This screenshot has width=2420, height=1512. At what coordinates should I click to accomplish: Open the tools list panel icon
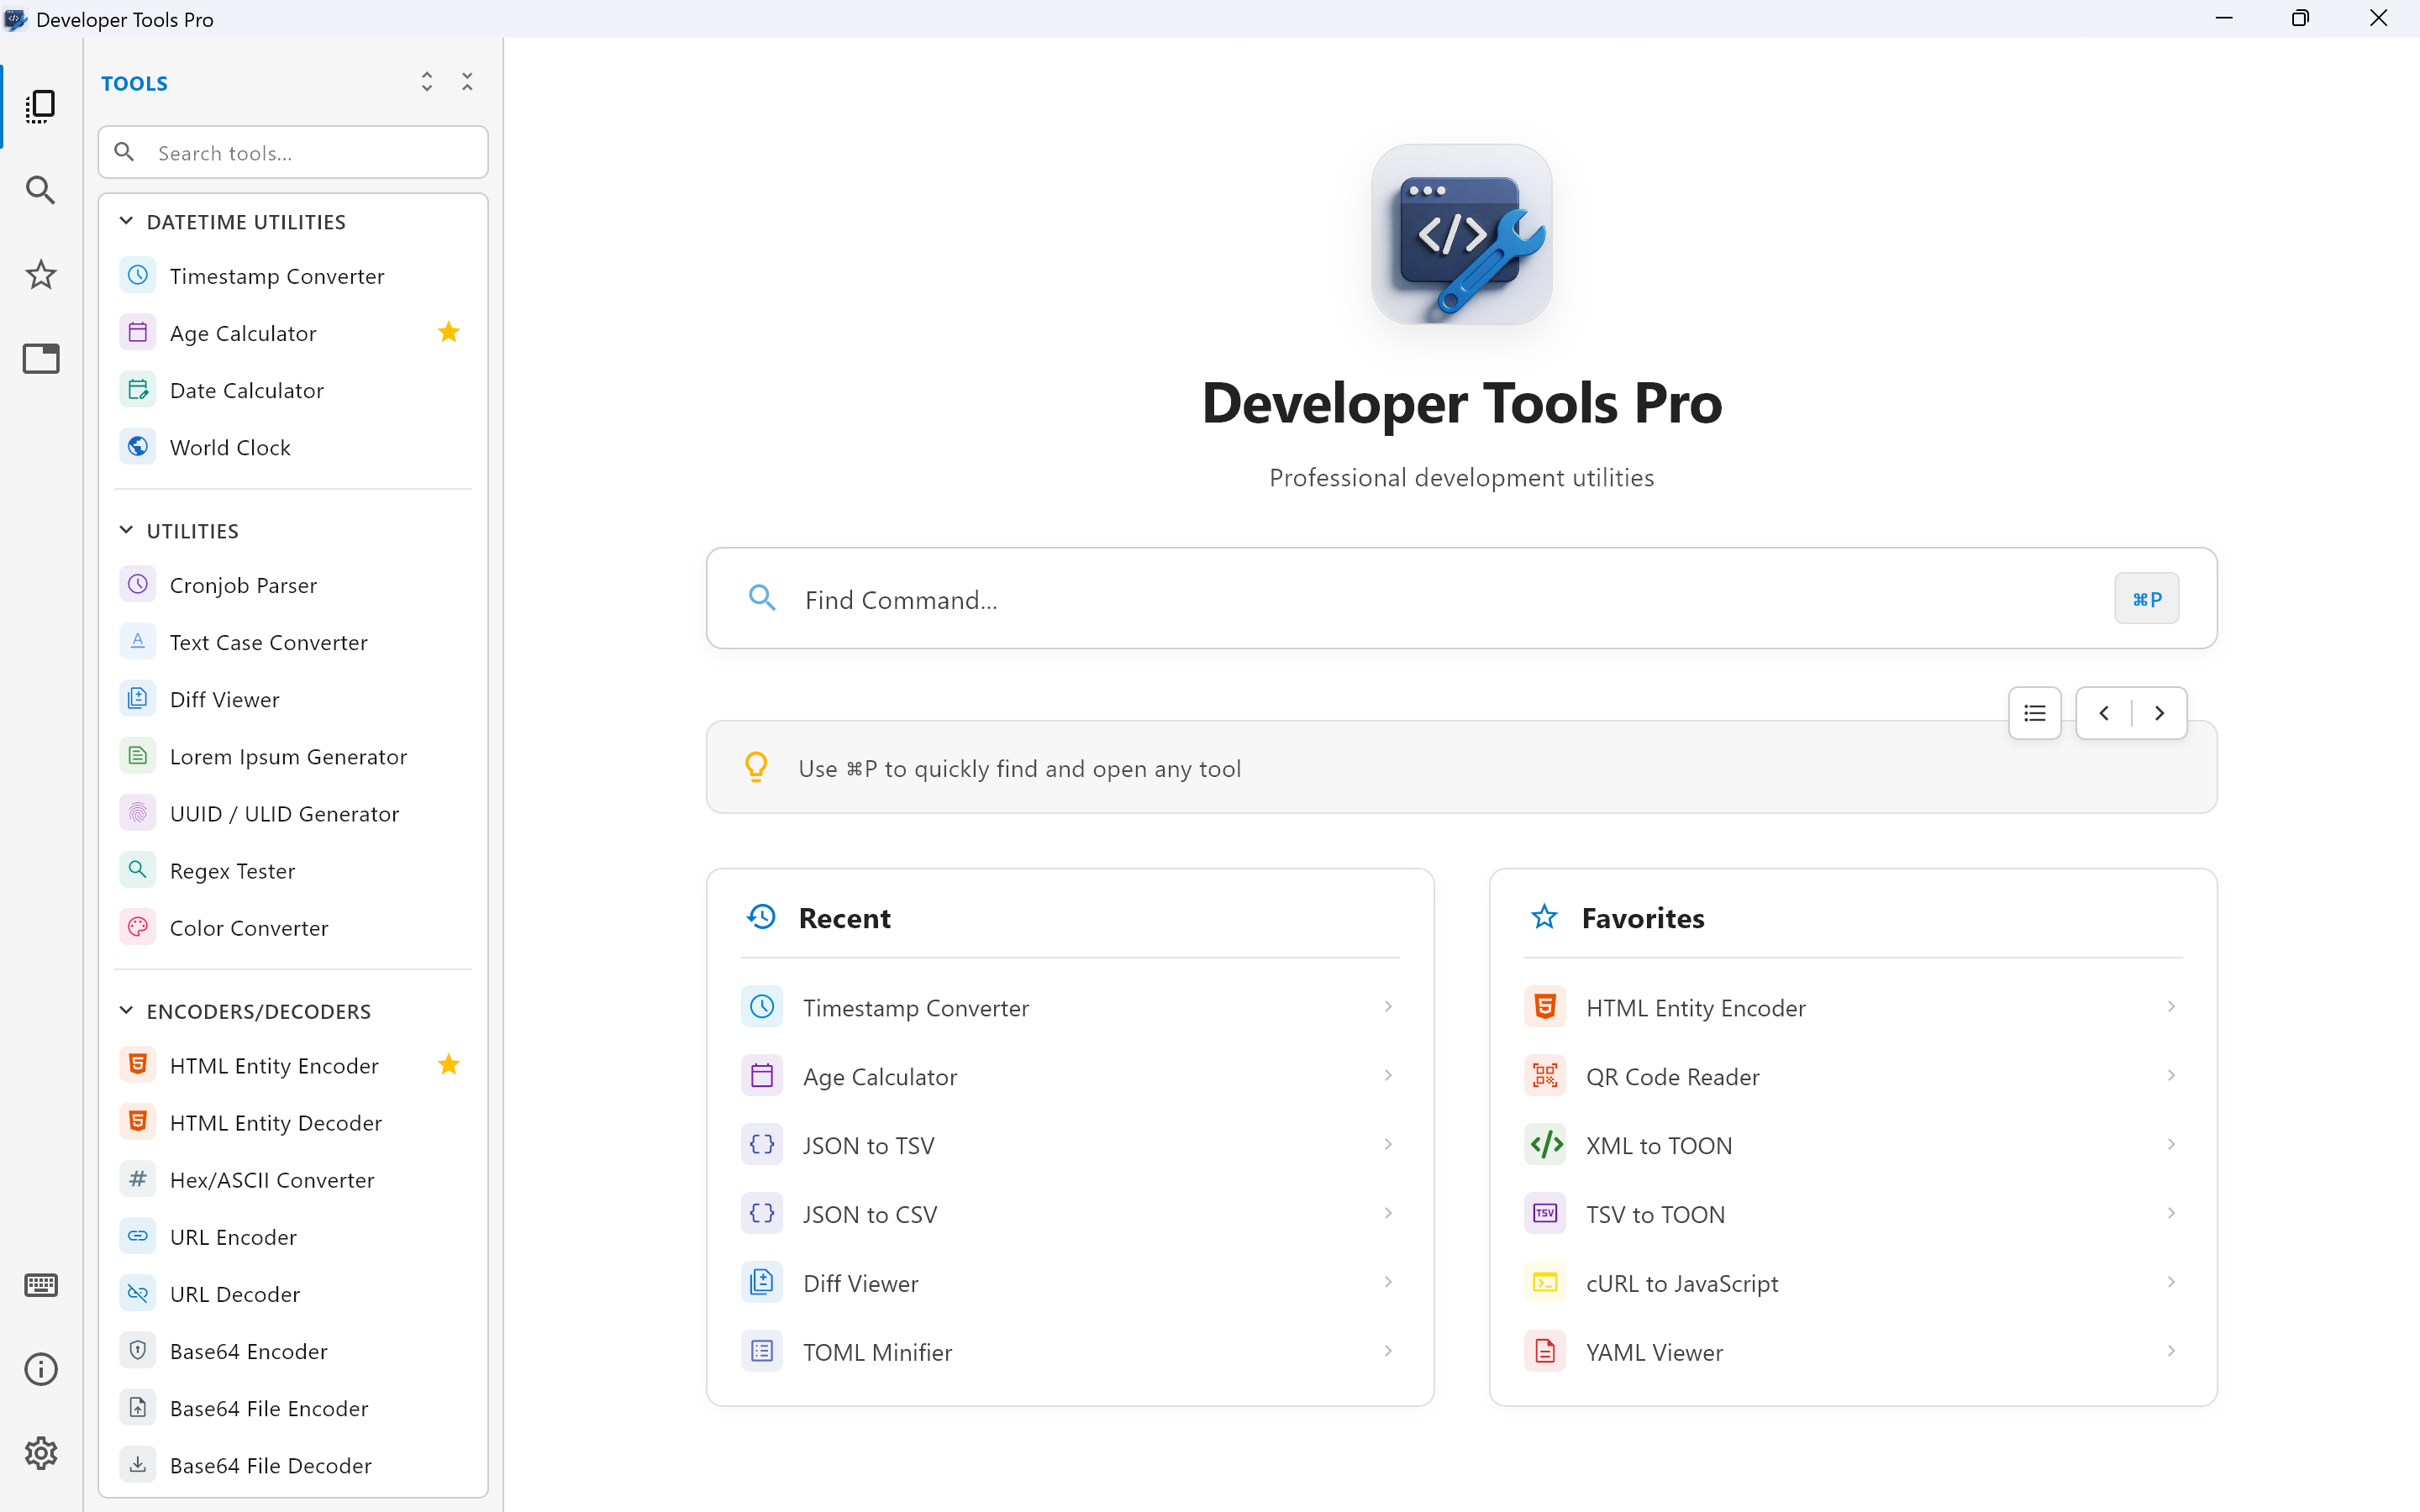pyautogui.click(x=40, y=106)
